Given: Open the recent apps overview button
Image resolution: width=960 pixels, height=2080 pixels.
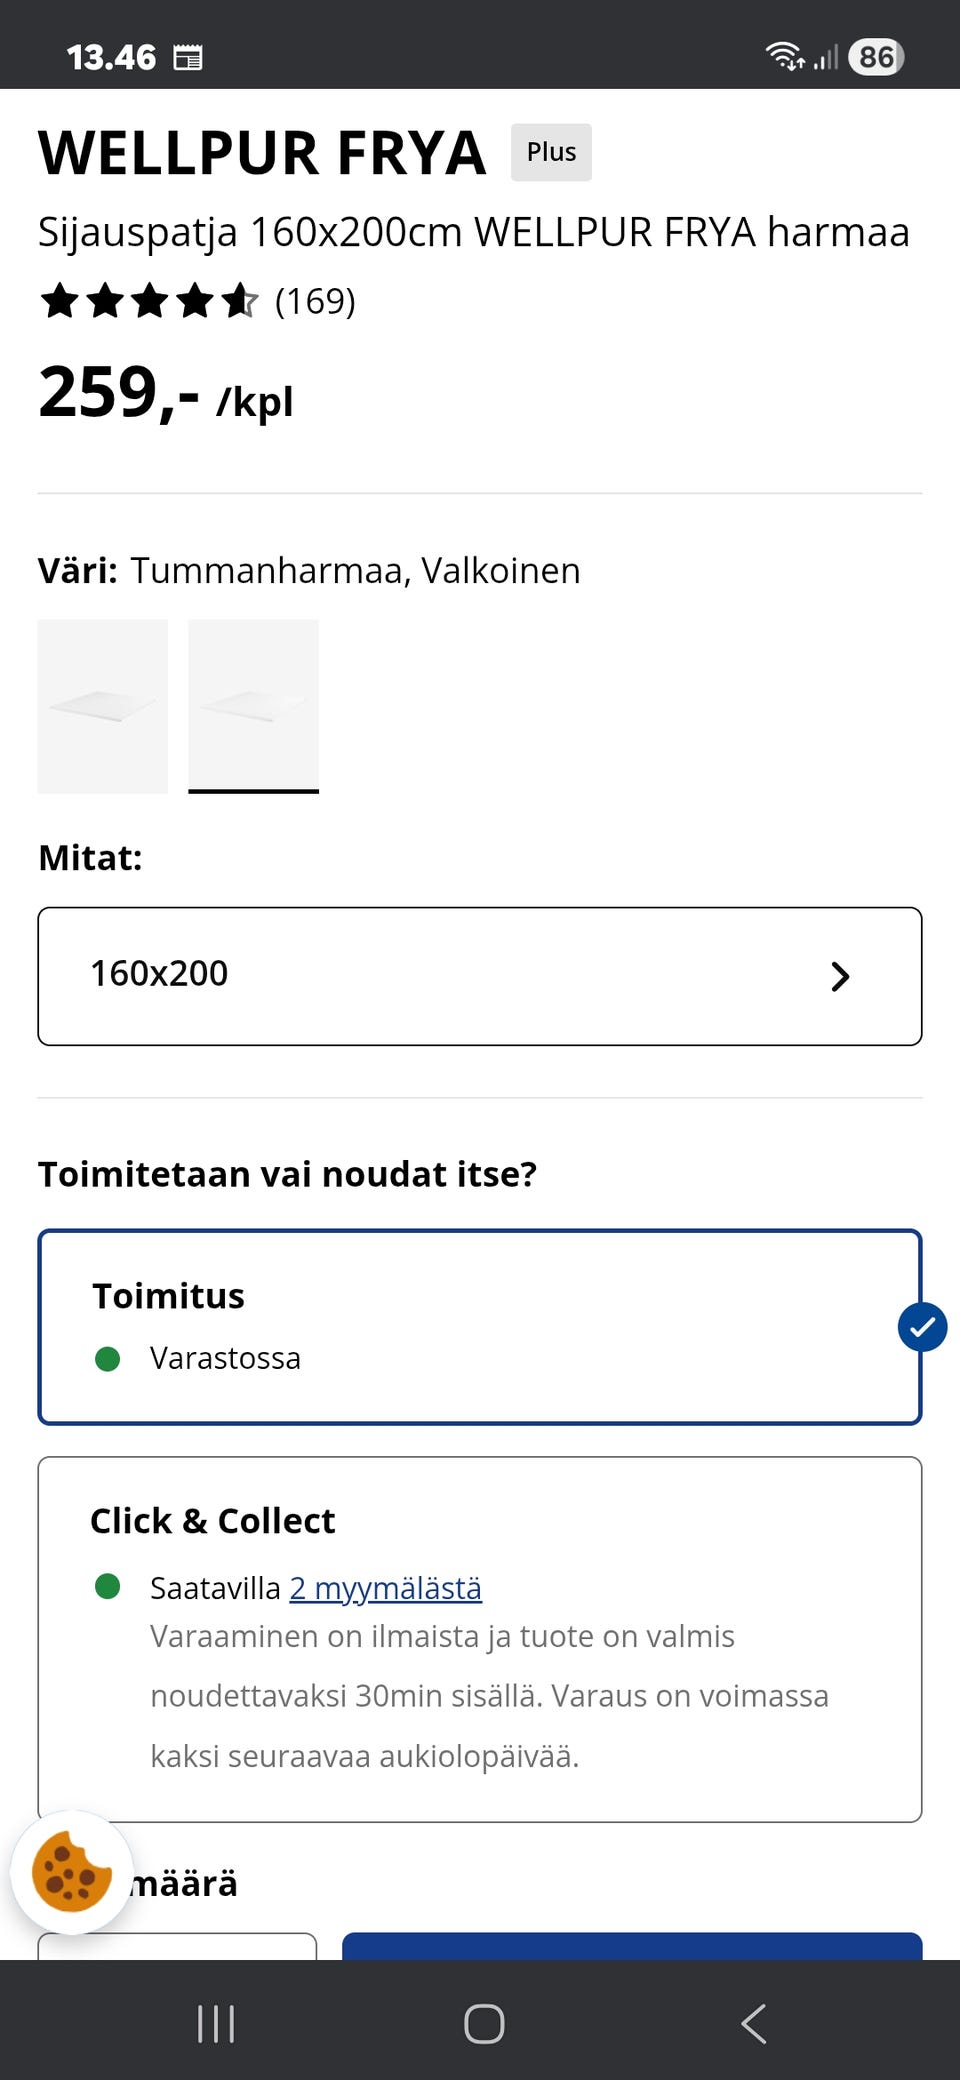Looking at the screenshot, I should (216, 2023).
